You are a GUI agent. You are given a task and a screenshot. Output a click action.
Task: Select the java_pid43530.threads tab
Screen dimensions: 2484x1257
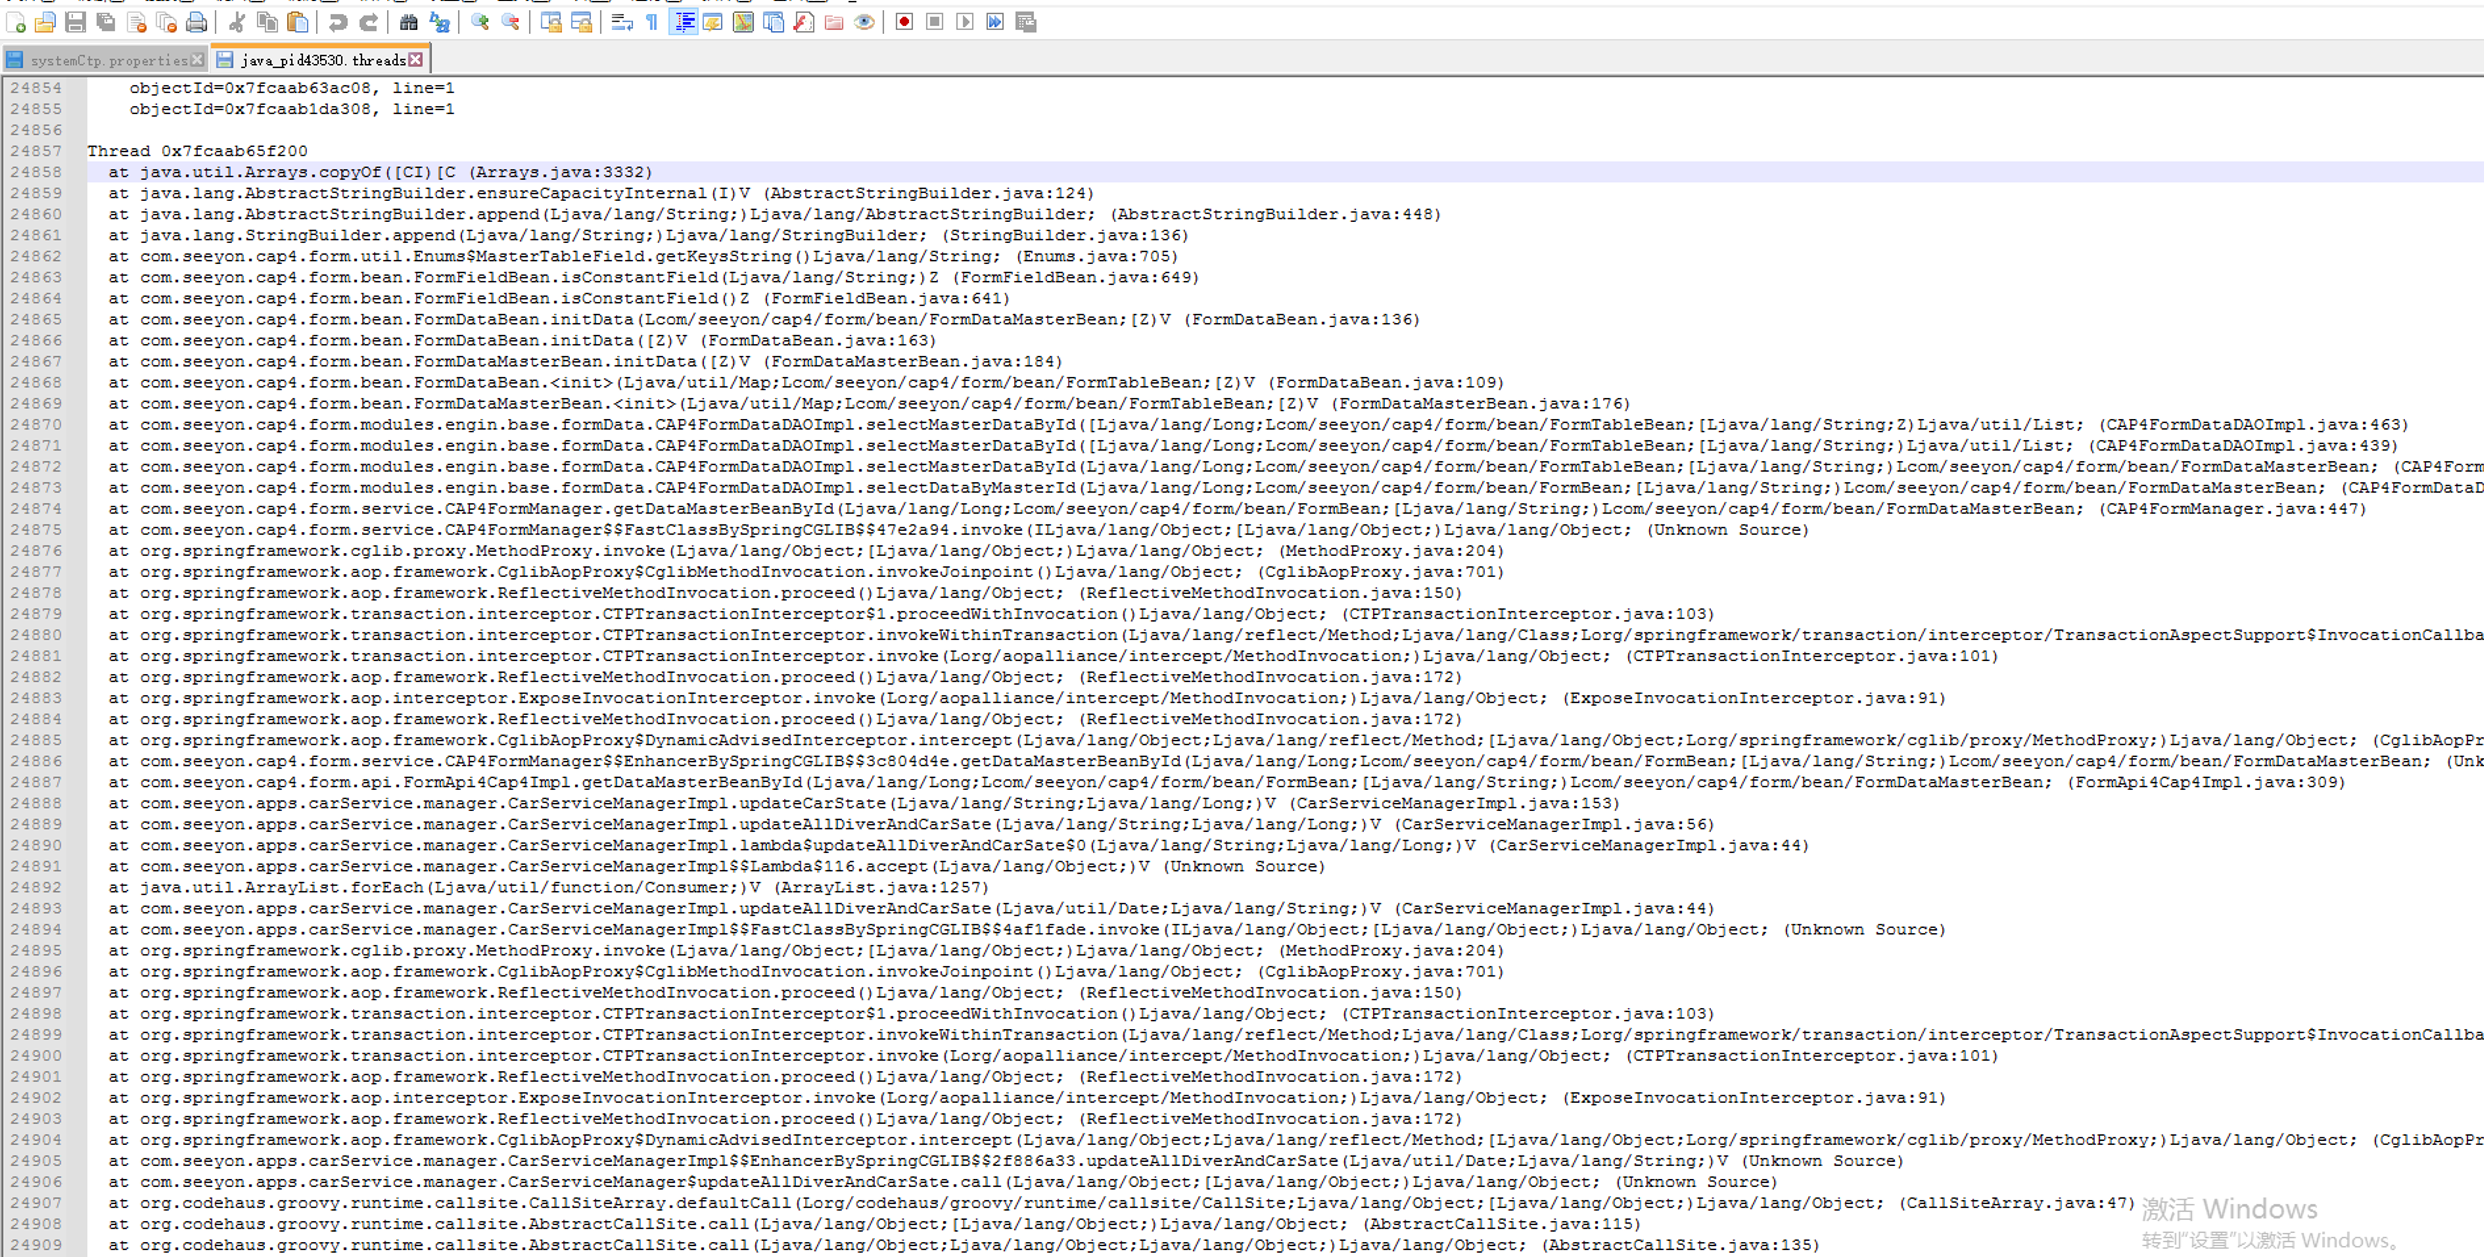(x=322, y=60)
